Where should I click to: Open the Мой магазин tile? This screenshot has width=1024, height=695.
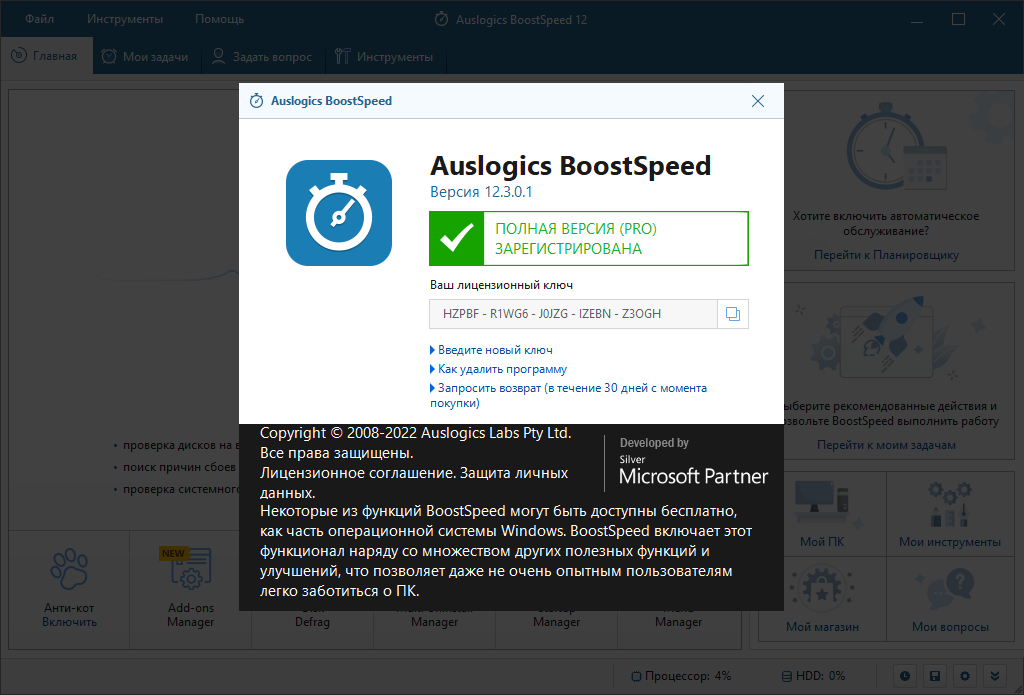(x=822, y=598)
